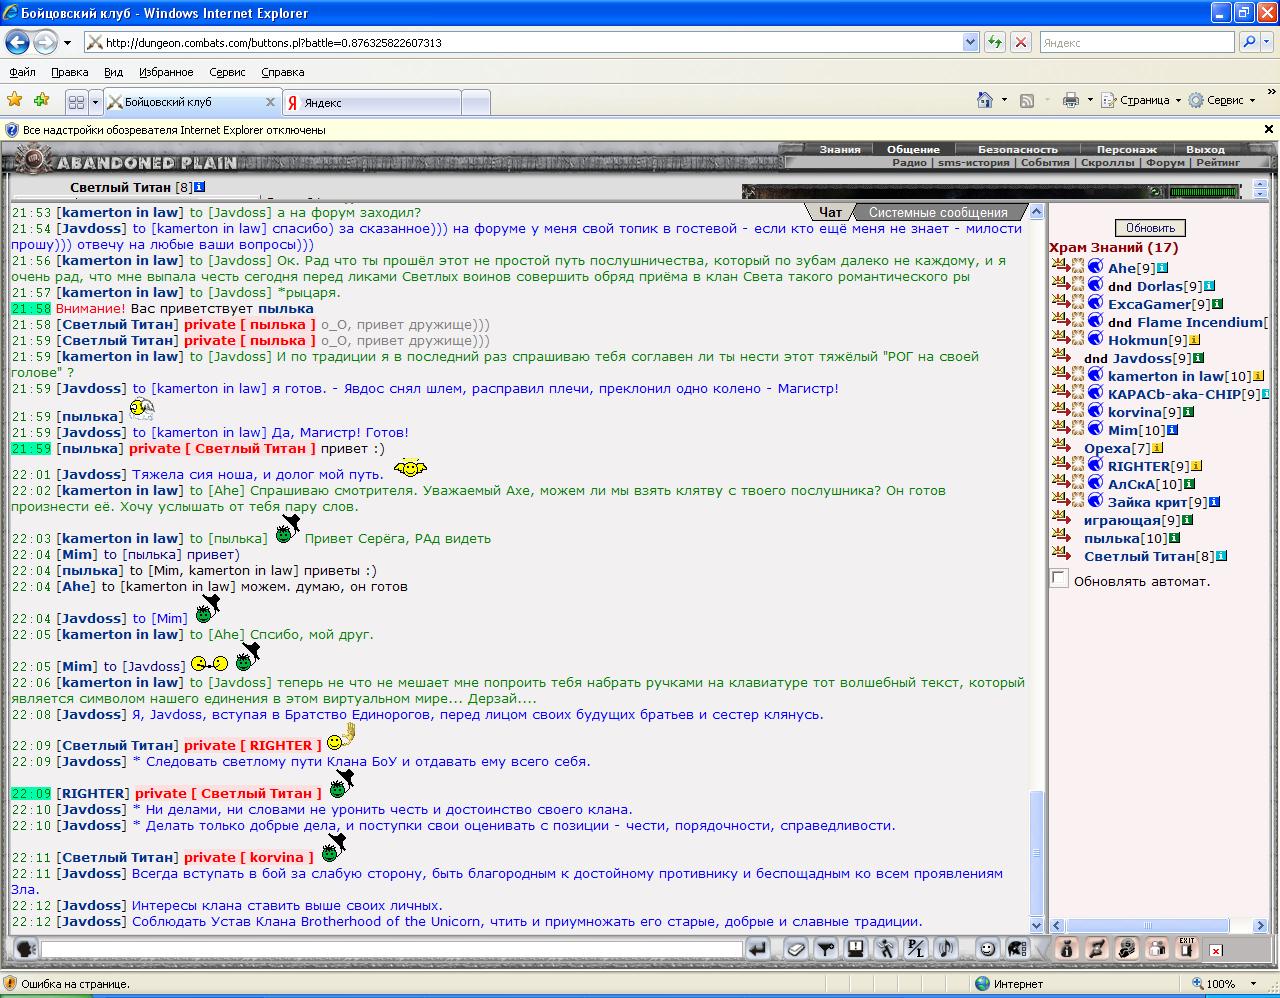
Task: Open the Файл menu
Action: (22, 72)
